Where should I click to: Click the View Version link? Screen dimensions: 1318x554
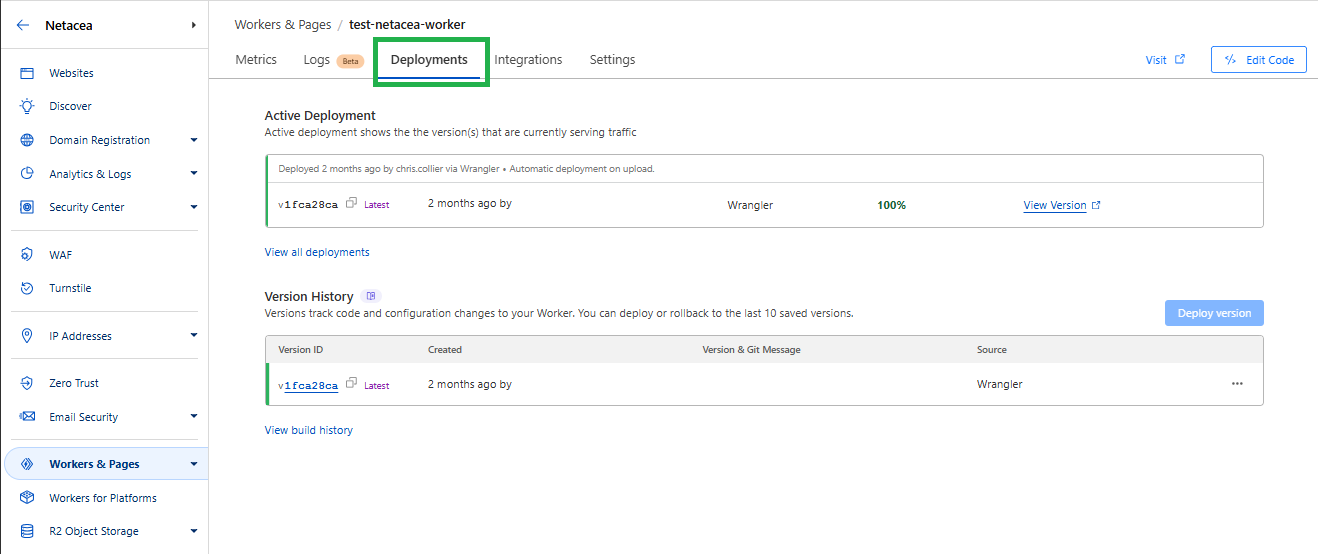tap(1055, 205)
